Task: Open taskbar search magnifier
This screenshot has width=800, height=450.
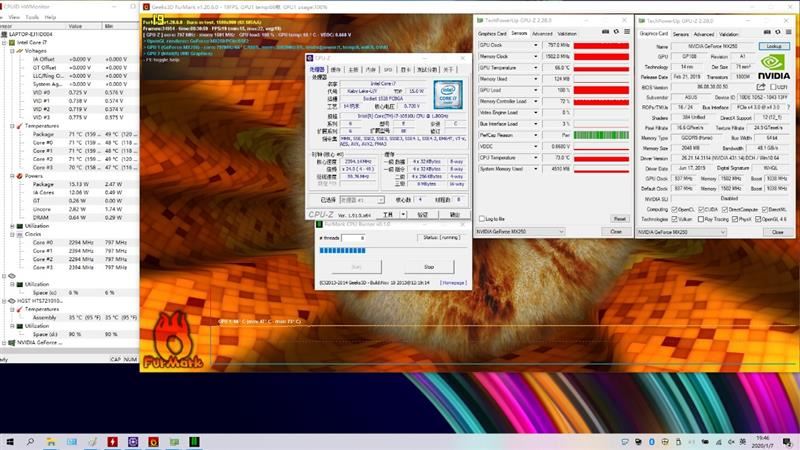Action: [30, 442]
